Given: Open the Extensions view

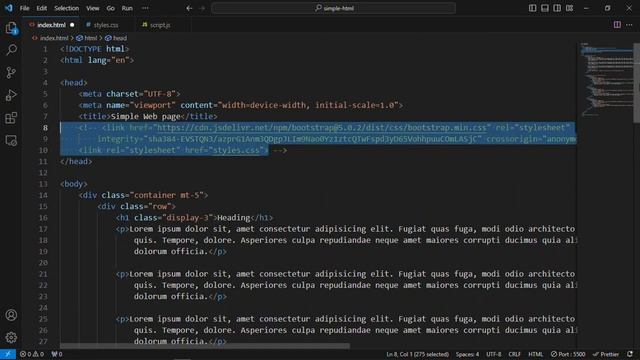Looking at the screenshot, I should click(x=11, y=118).
